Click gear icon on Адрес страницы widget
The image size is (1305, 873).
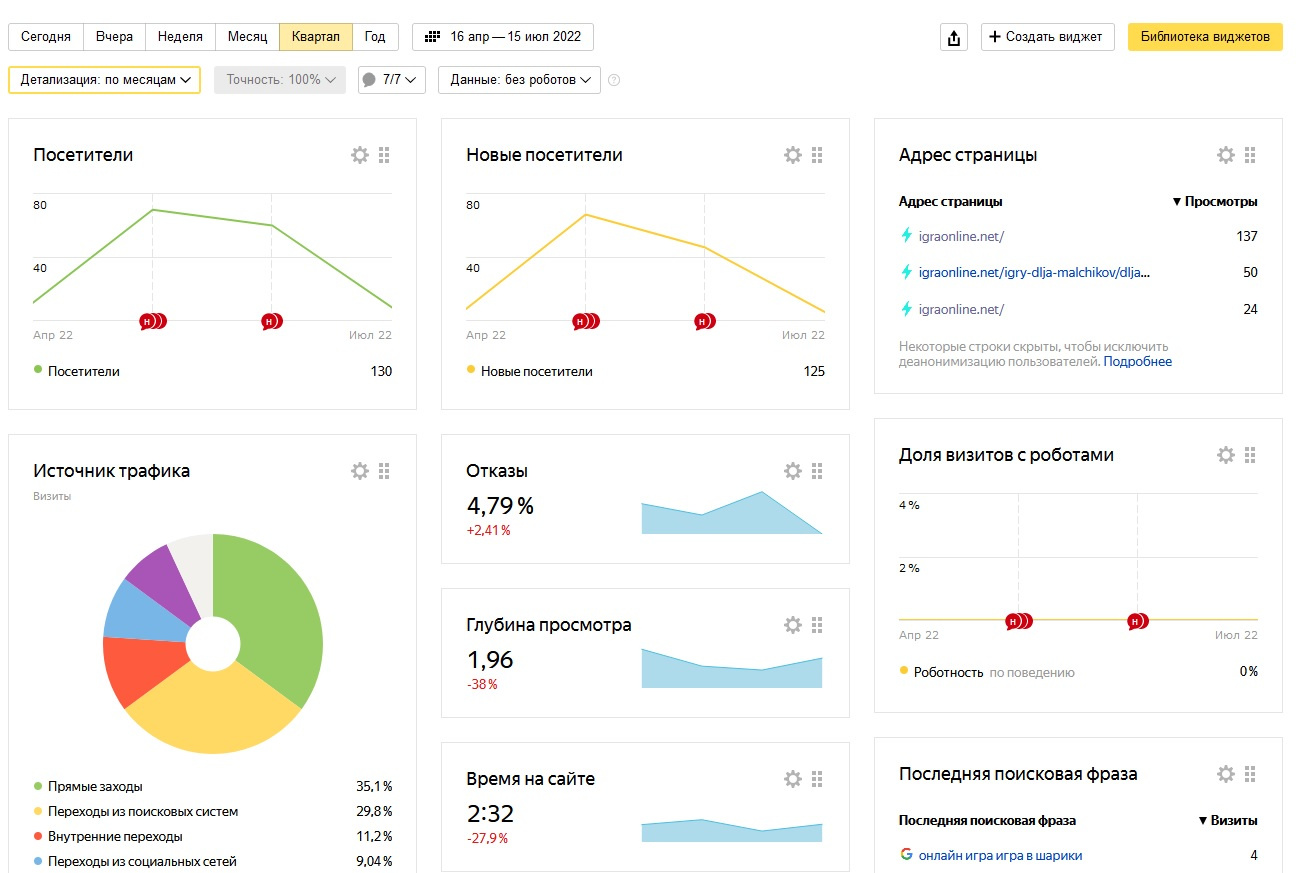click(x=1226, y=155)
